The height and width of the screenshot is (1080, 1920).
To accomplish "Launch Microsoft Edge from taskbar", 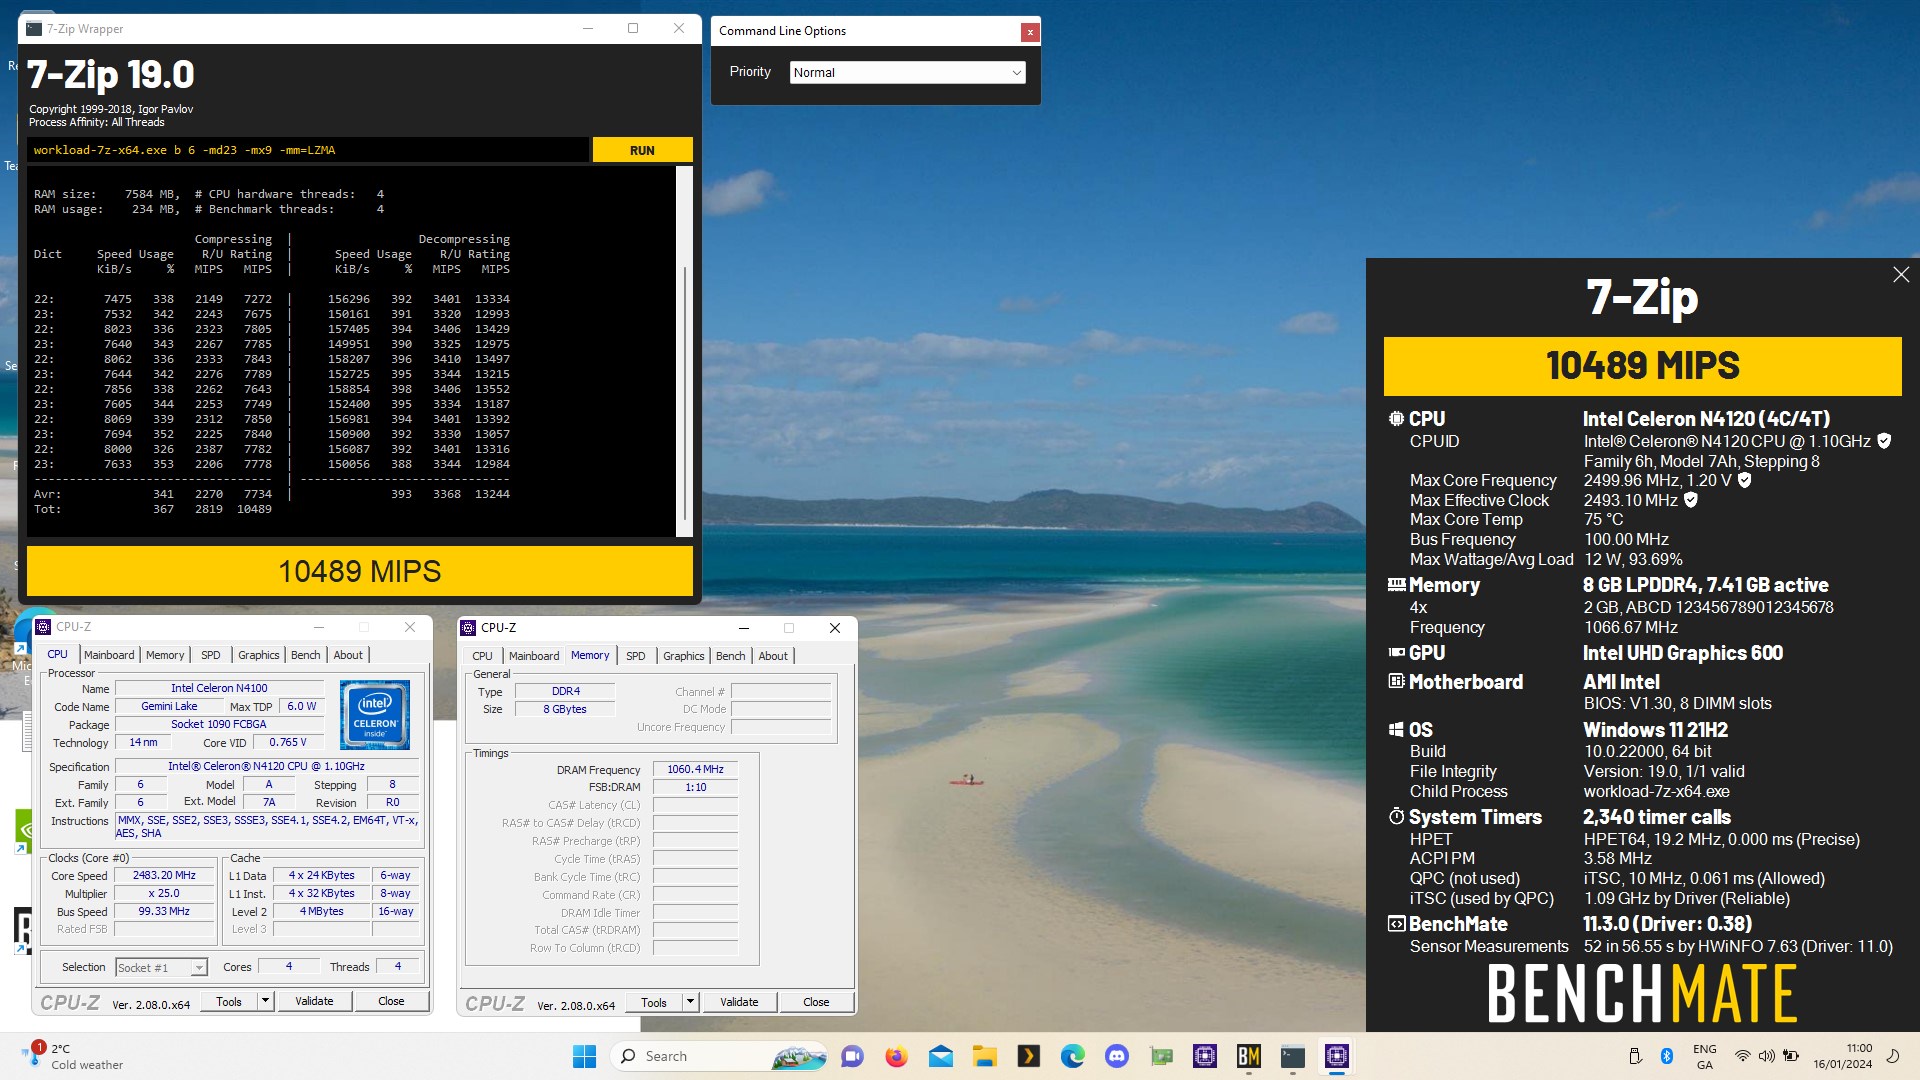I will coord(1072,1056).
